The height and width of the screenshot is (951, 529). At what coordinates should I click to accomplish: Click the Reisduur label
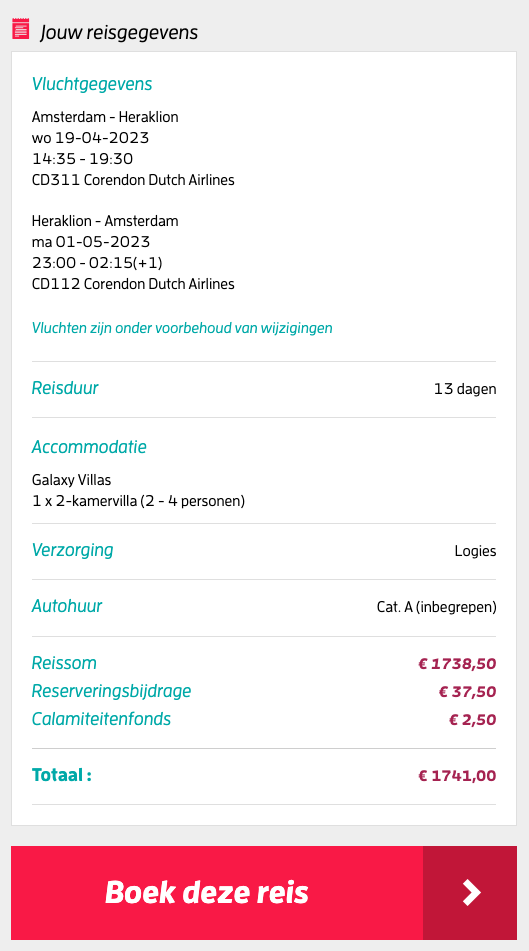coord(65,388)
